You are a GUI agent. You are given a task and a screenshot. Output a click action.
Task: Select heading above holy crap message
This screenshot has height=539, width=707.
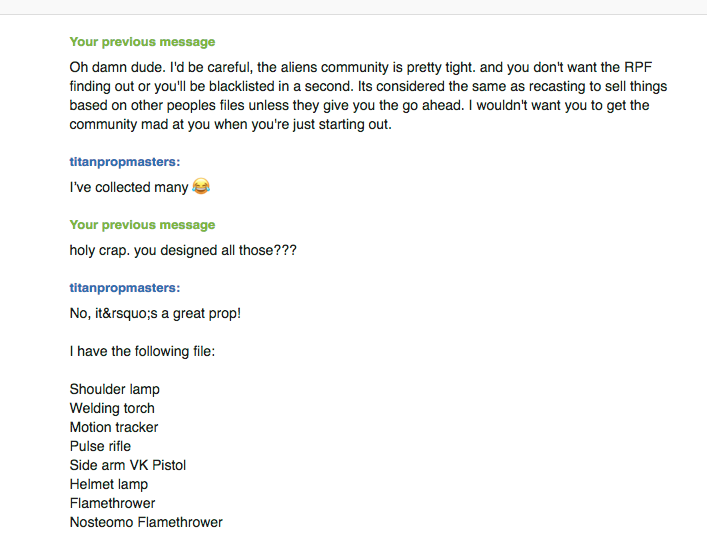tap(142, 225)
